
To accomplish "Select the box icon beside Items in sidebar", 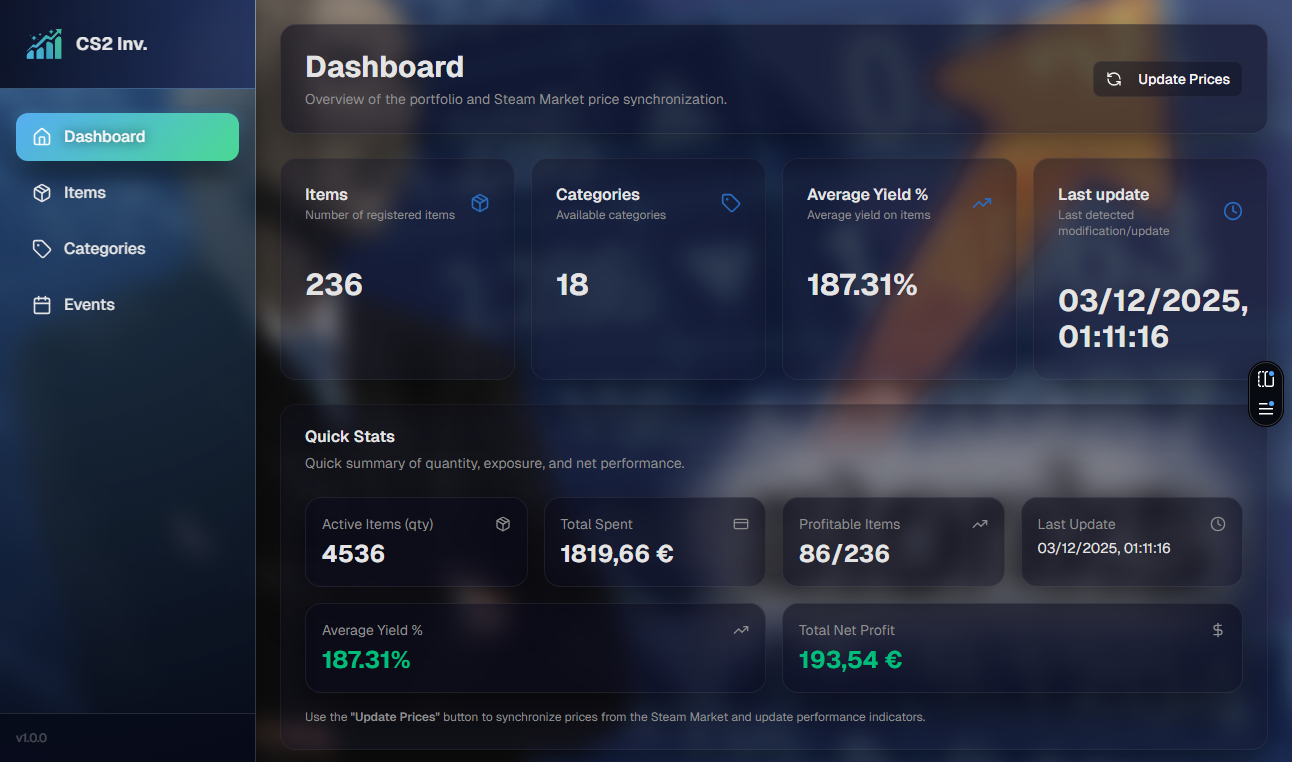I will click(42, 193).
